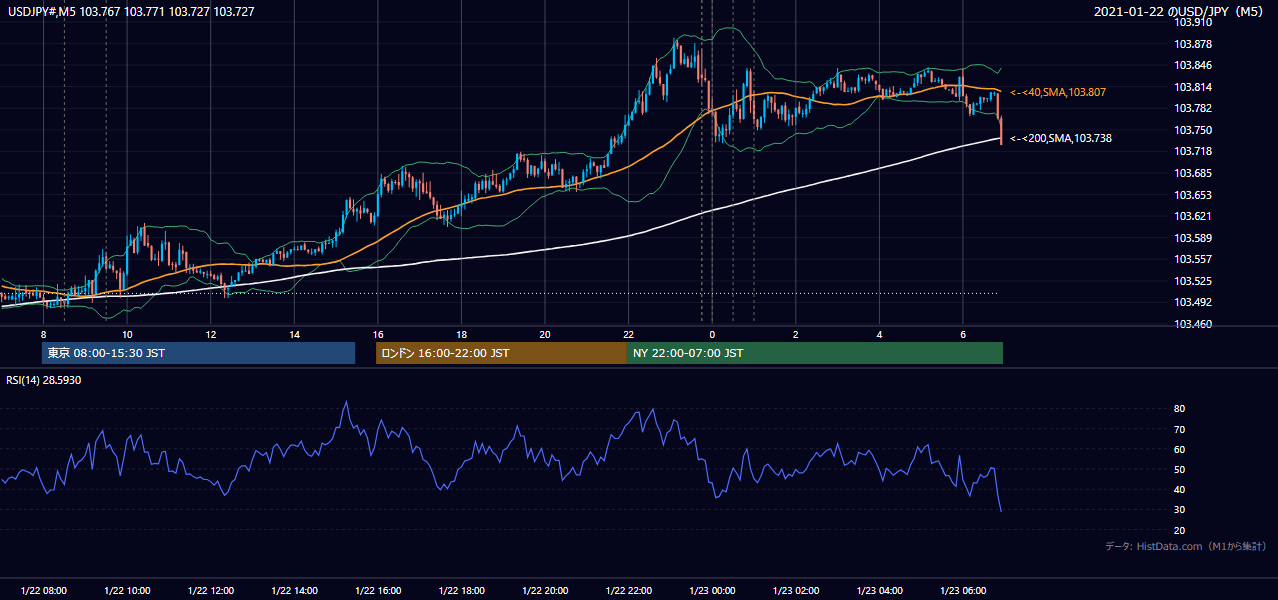Screen dimensions: 1278x600
Task: Click price axis label 103.878
Action: (x=1192, y=44)
